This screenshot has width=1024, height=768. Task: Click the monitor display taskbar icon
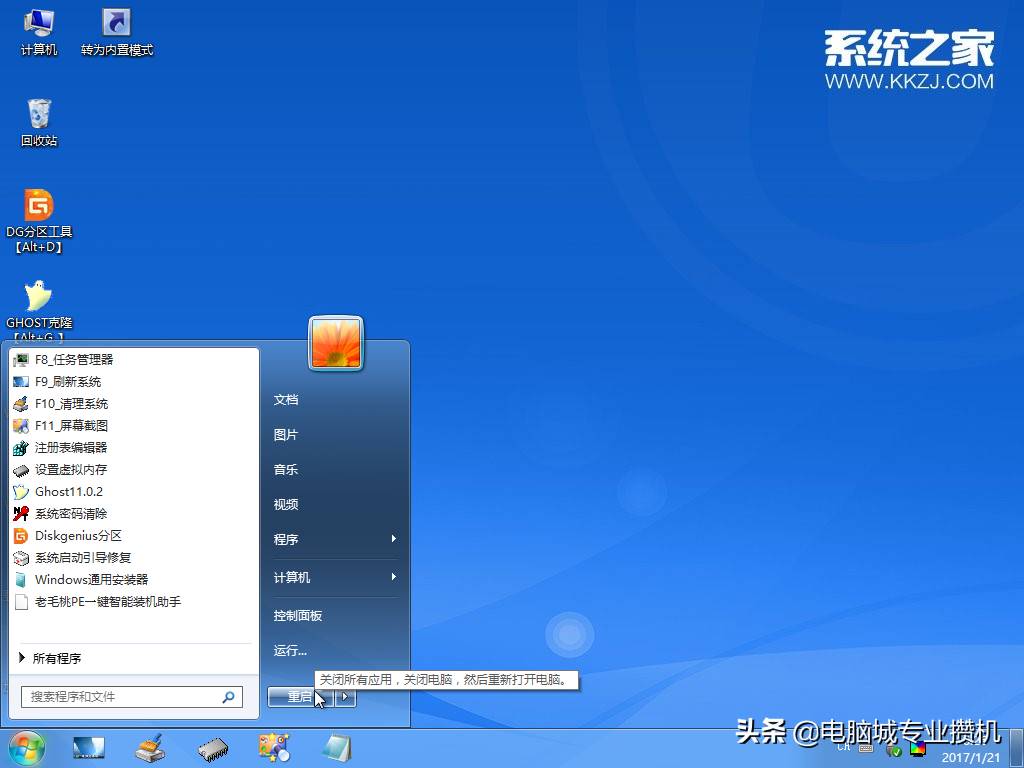coord(88,747)
